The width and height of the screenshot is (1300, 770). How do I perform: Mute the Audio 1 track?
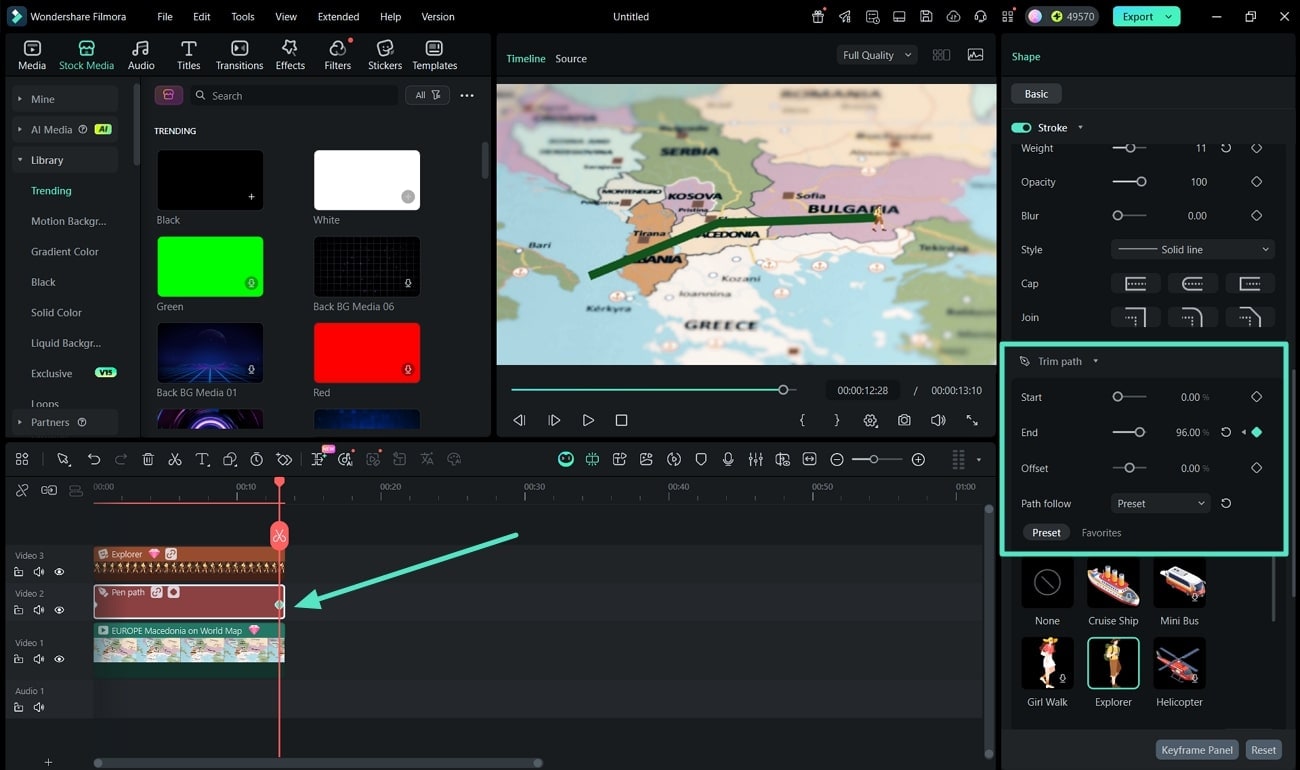(38, 706)
